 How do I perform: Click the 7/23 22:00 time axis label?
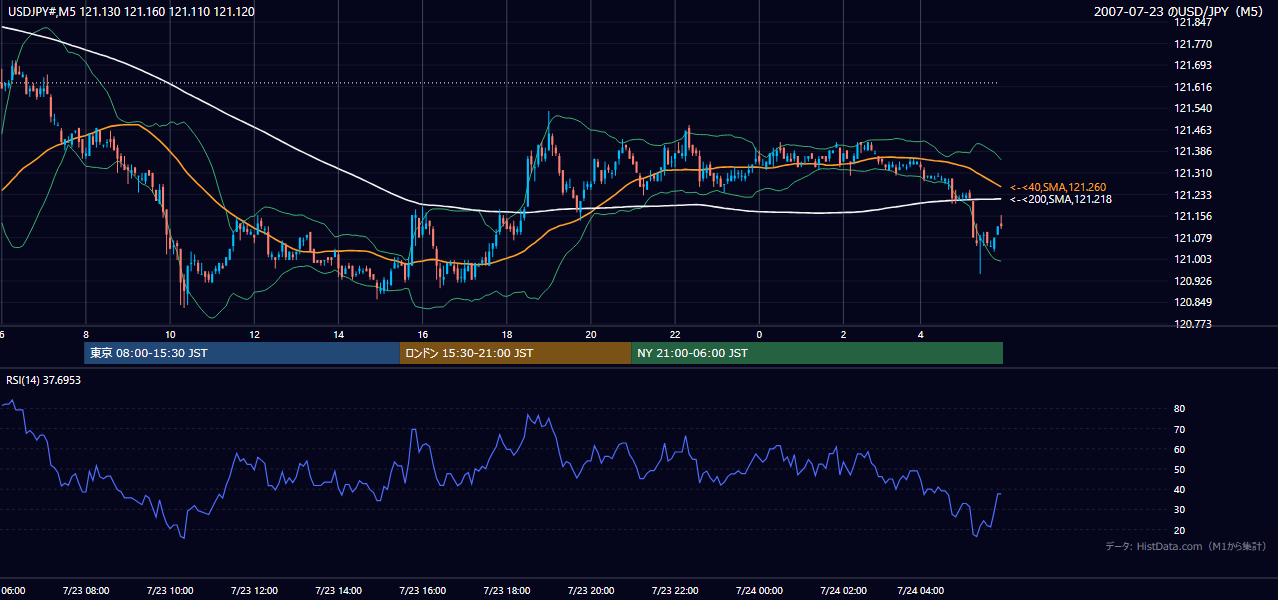pos(675,590)
